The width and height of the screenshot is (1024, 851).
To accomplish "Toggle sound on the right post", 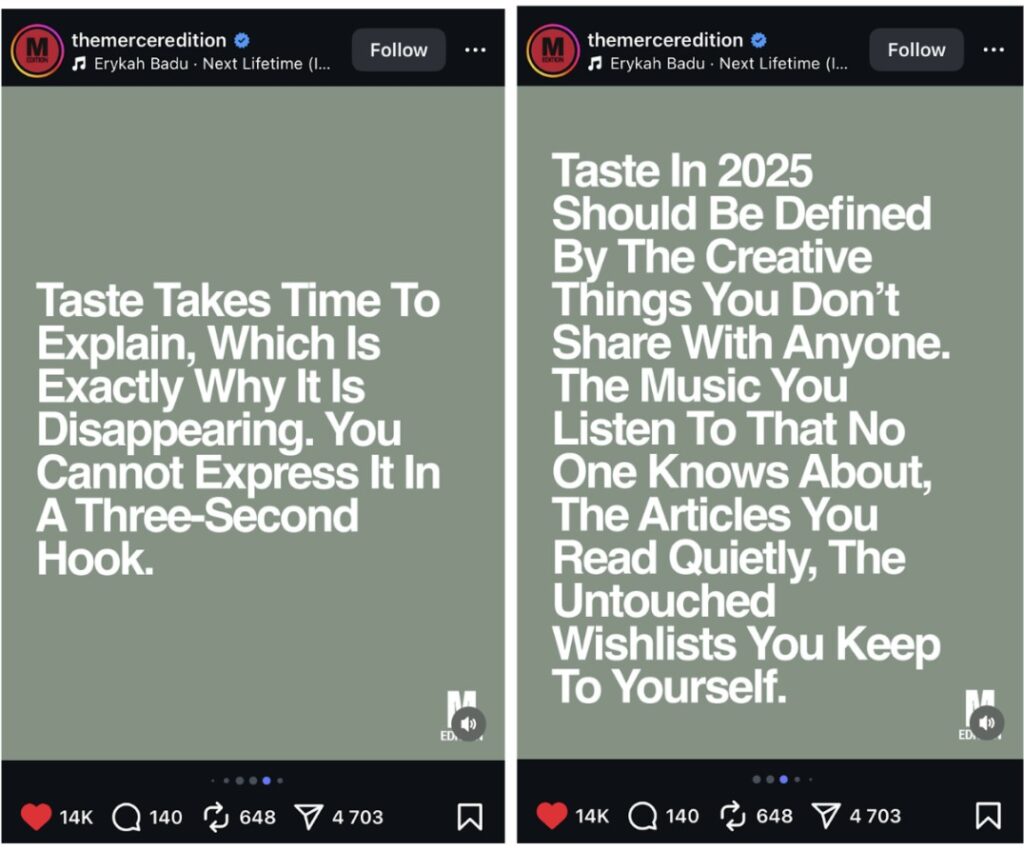I will [986, 723].
